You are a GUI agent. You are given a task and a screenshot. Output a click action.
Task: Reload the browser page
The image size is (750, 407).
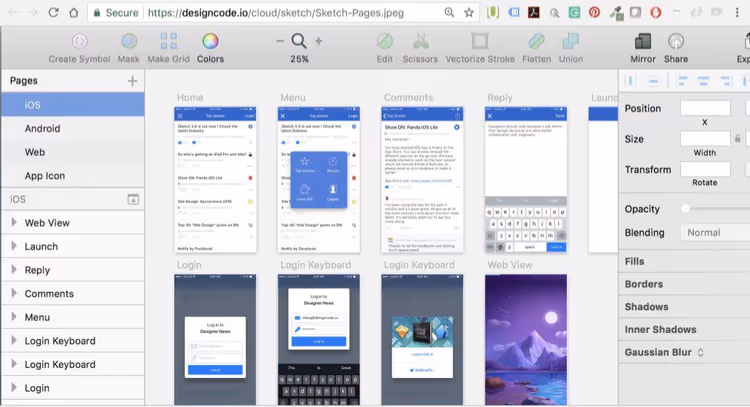53,13
